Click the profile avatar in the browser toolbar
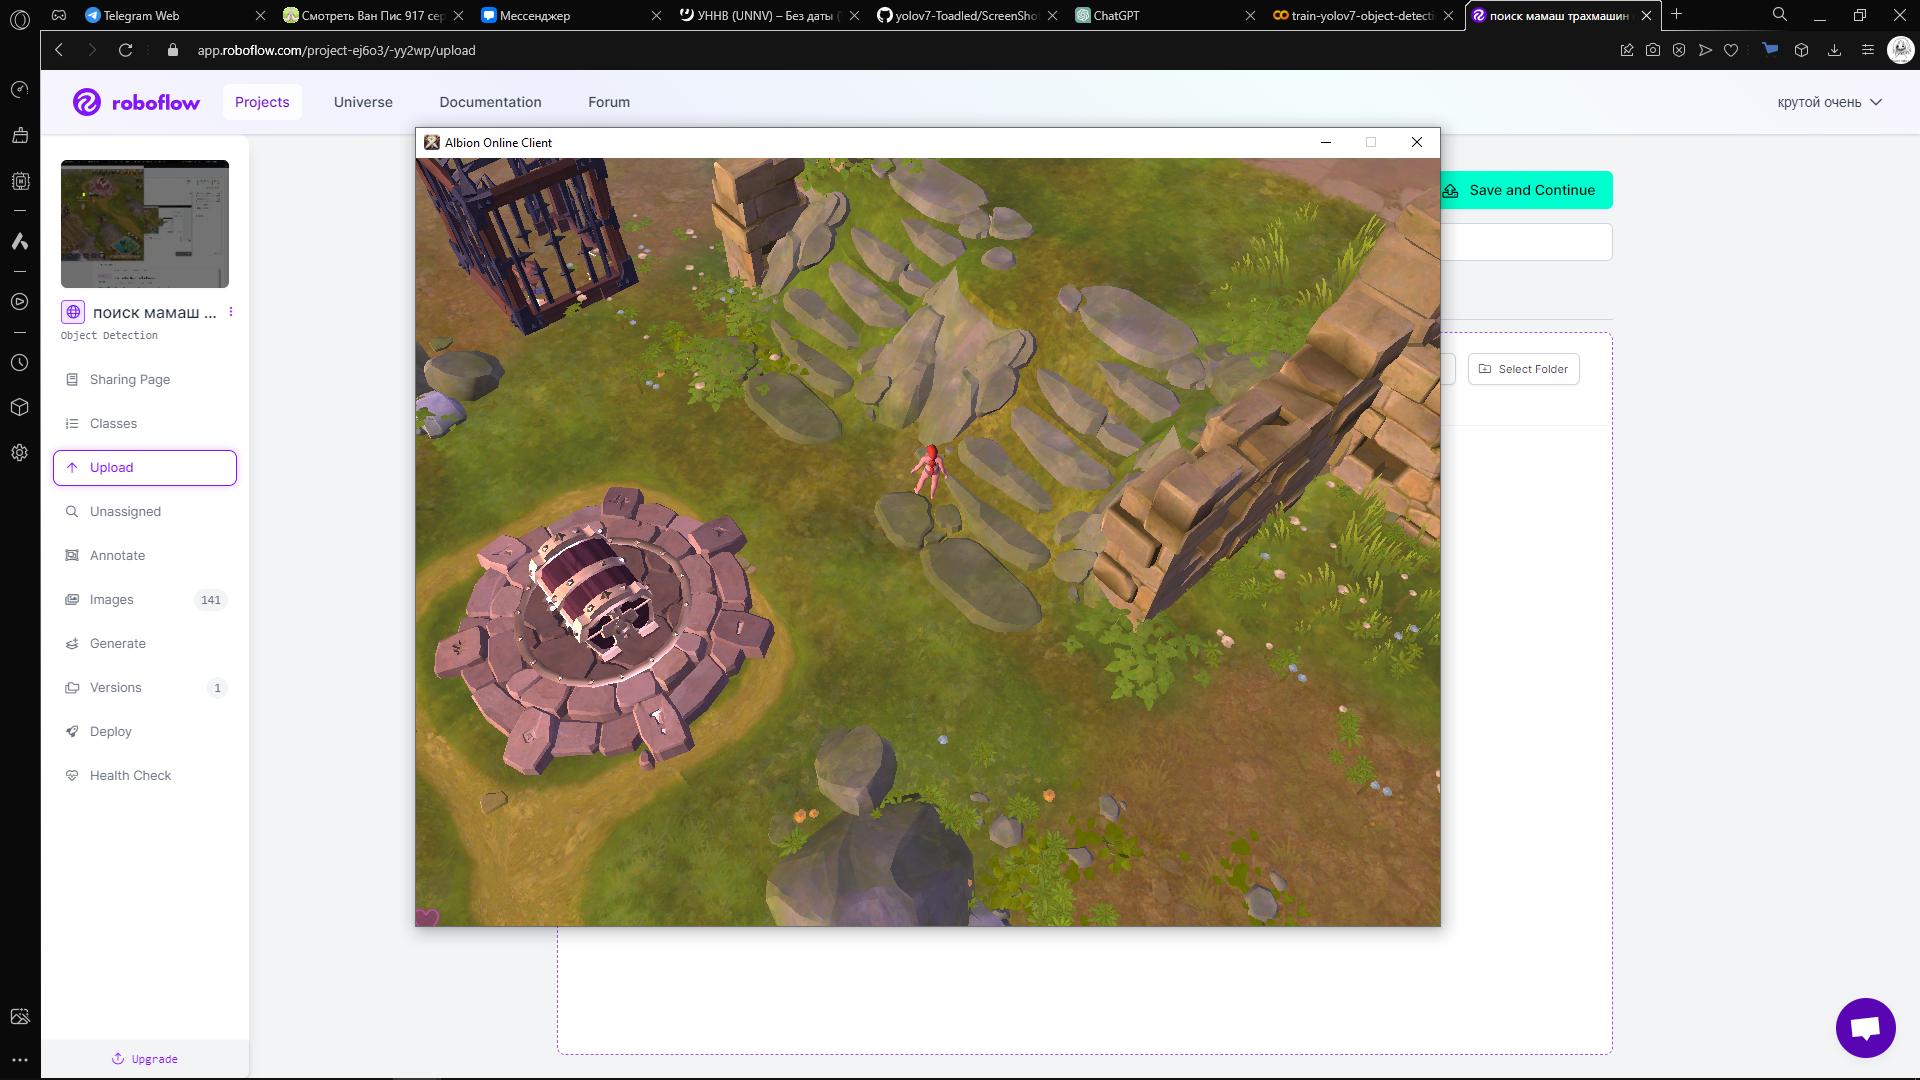1920x1080 pixels. point(1900,50)
